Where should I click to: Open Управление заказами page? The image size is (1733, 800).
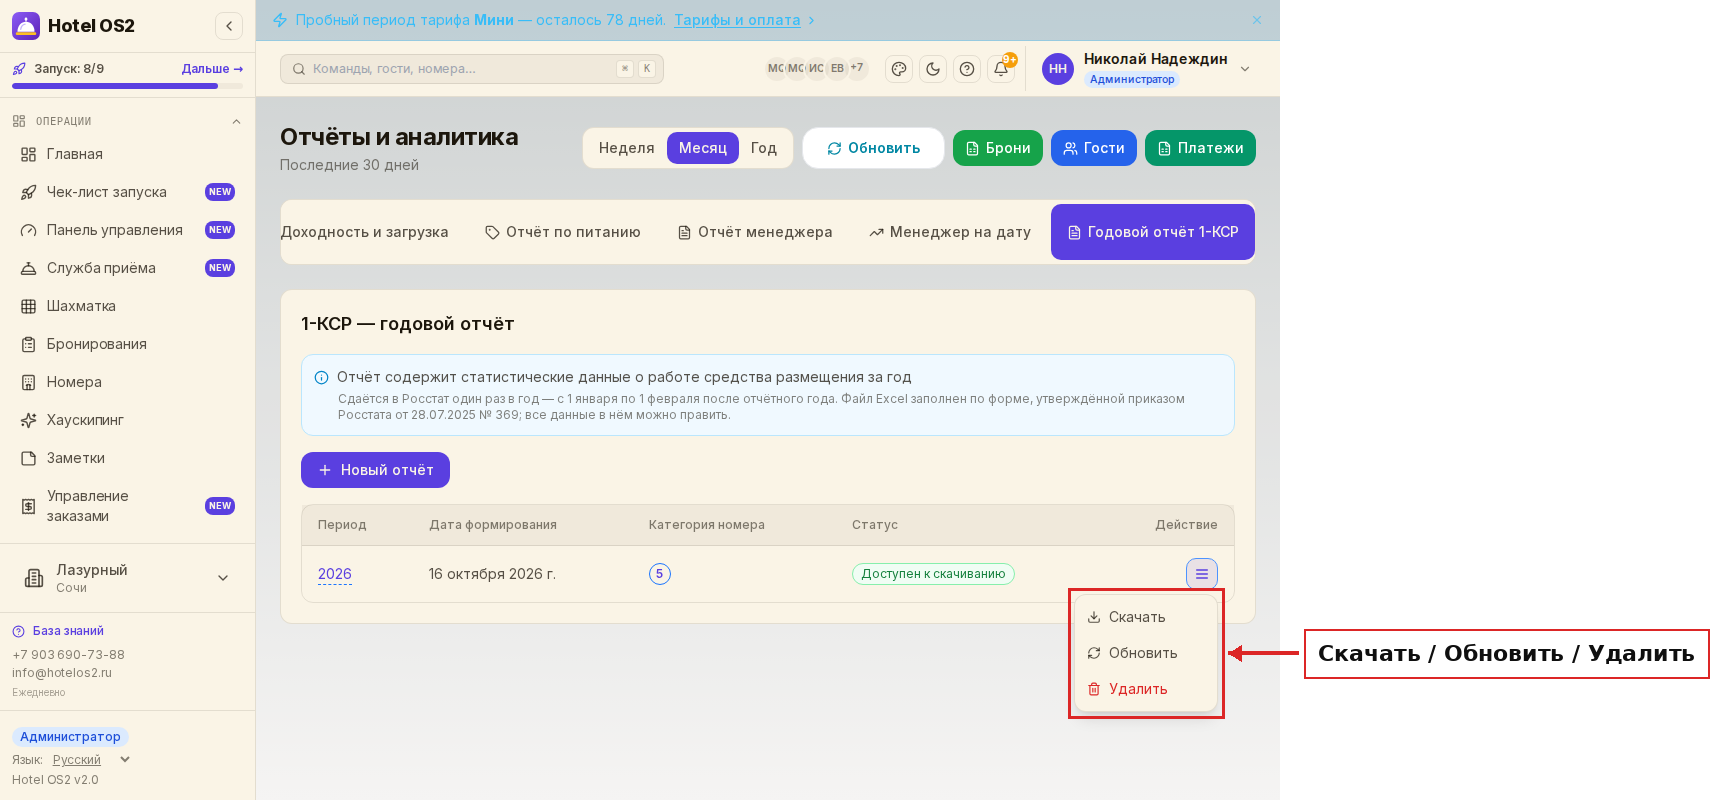[x=128, y=506]
